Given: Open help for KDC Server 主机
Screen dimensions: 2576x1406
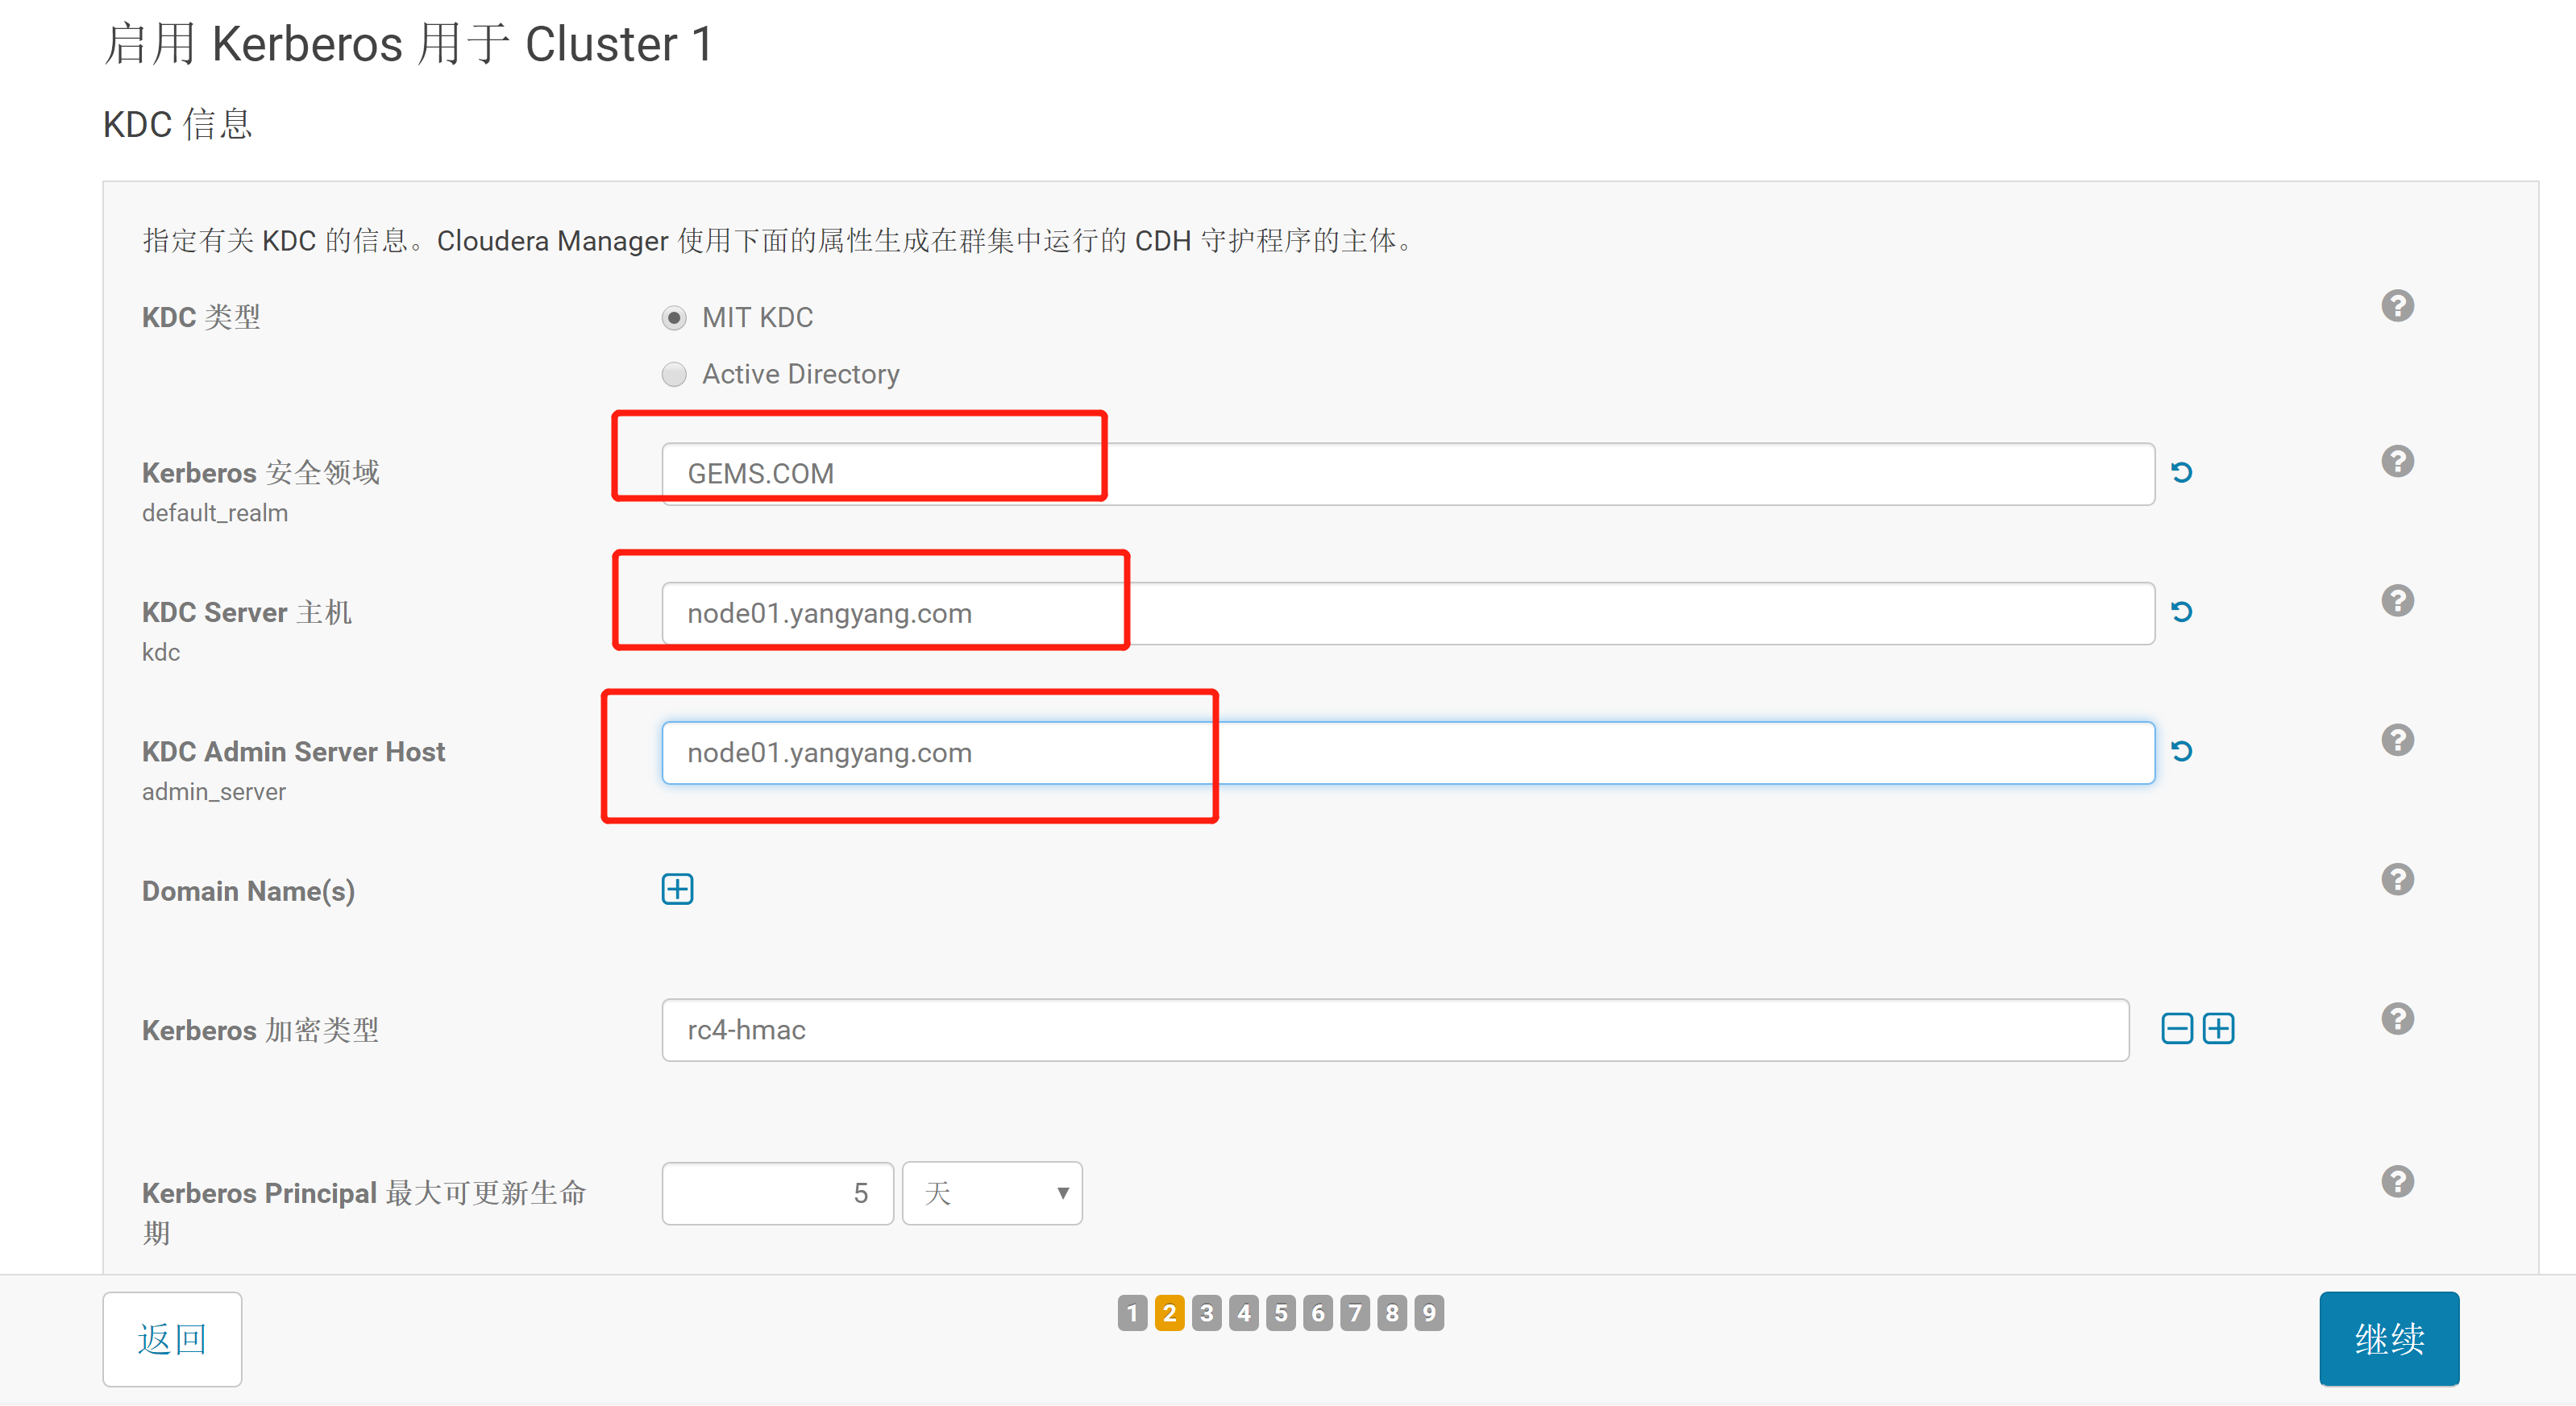Looking at the screenshot, I should pyautogui.click(x=2397, y=601).
